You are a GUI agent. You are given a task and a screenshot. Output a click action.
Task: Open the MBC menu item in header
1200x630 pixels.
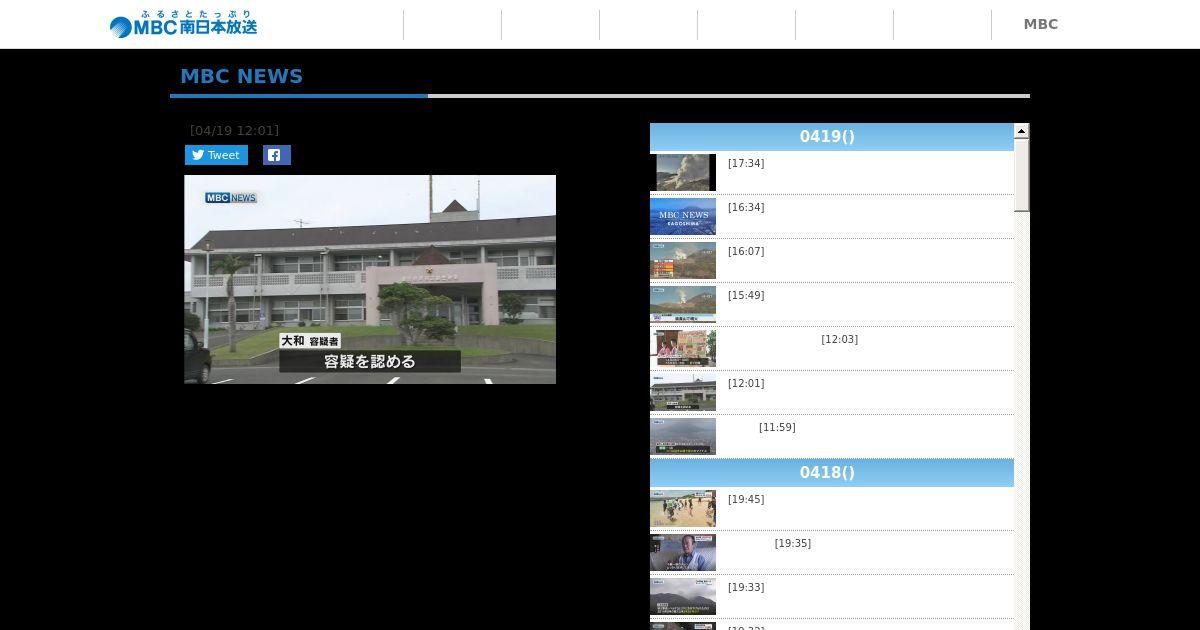pos(1040,24)
